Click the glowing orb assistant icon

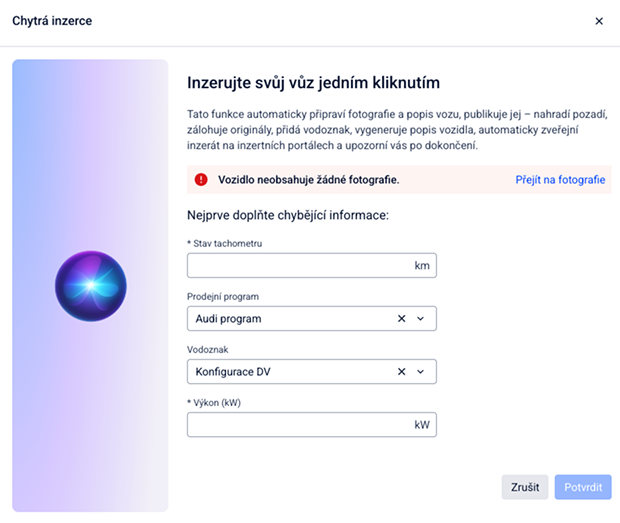pyautogui.click(x=91, y=286)
